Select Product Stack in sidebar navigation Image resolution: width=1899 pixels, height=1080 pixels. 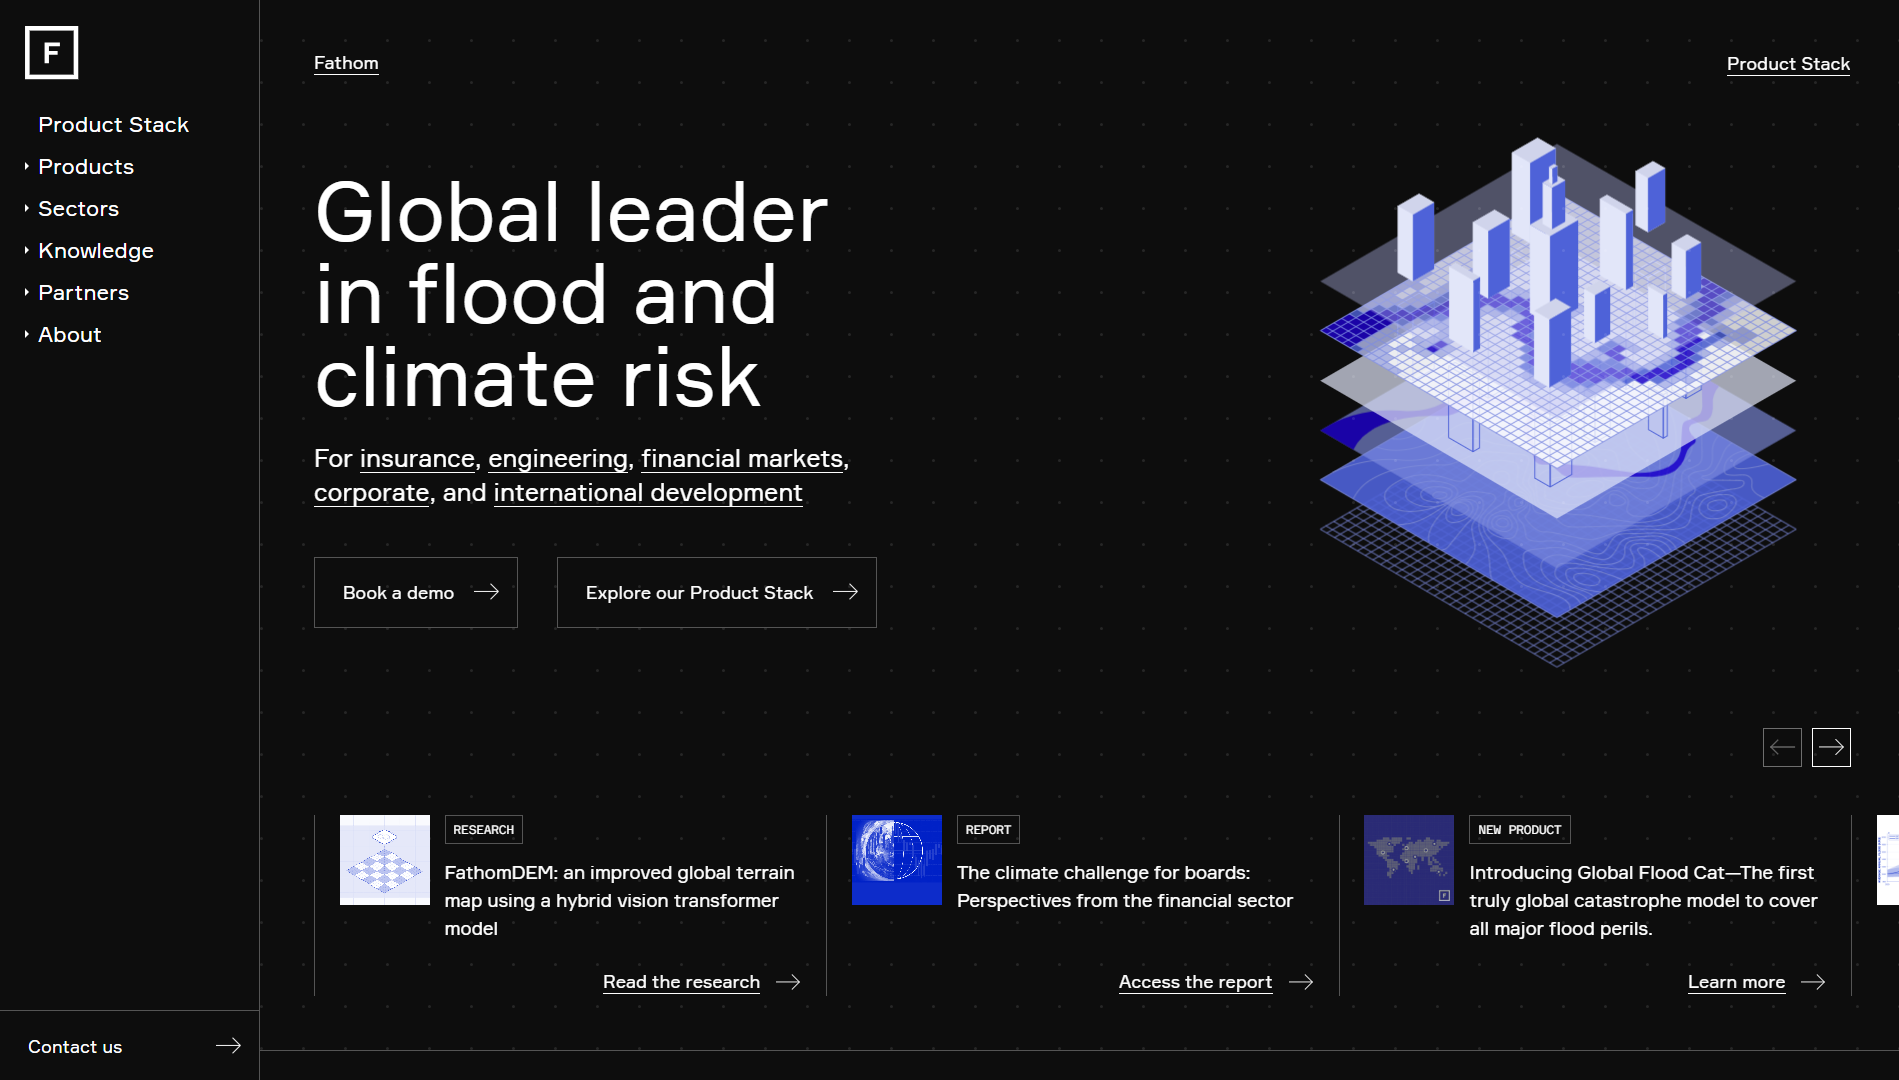[113, 125]
